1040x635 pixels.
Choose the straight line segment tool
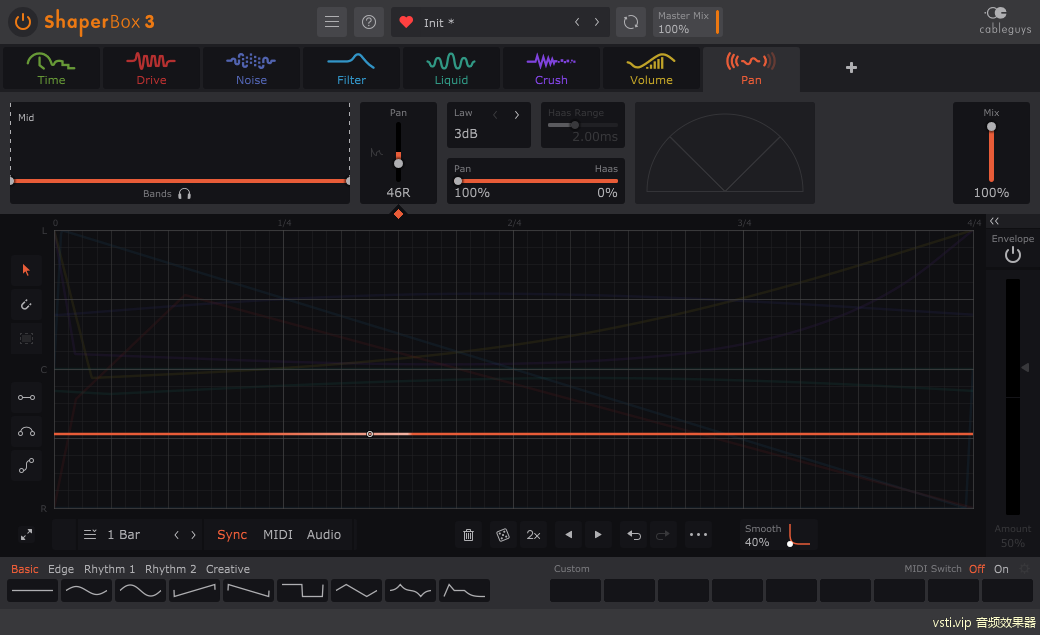click(27, 397)
